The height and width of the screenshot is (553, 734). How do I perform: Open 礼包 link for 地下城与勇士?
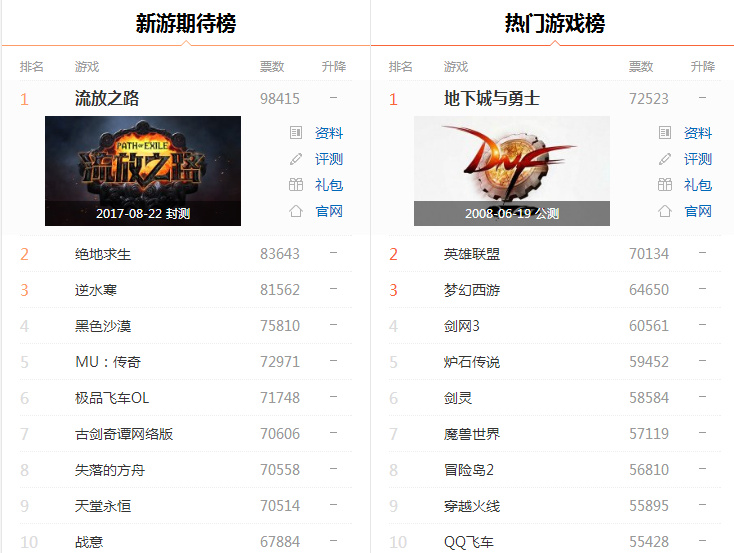697,185
